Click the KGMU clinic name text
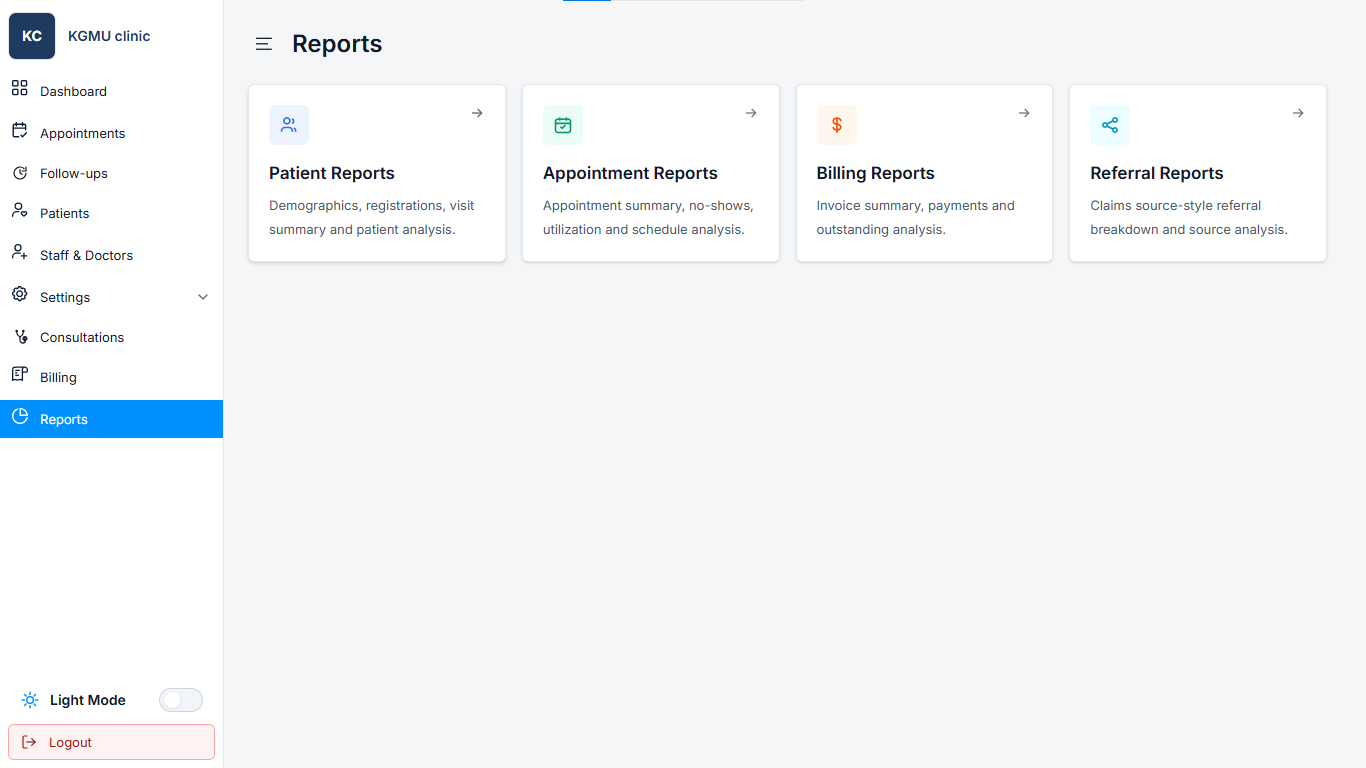This screenshot has height=768, width=1366. pyautogui.click(x=109, y=36)
